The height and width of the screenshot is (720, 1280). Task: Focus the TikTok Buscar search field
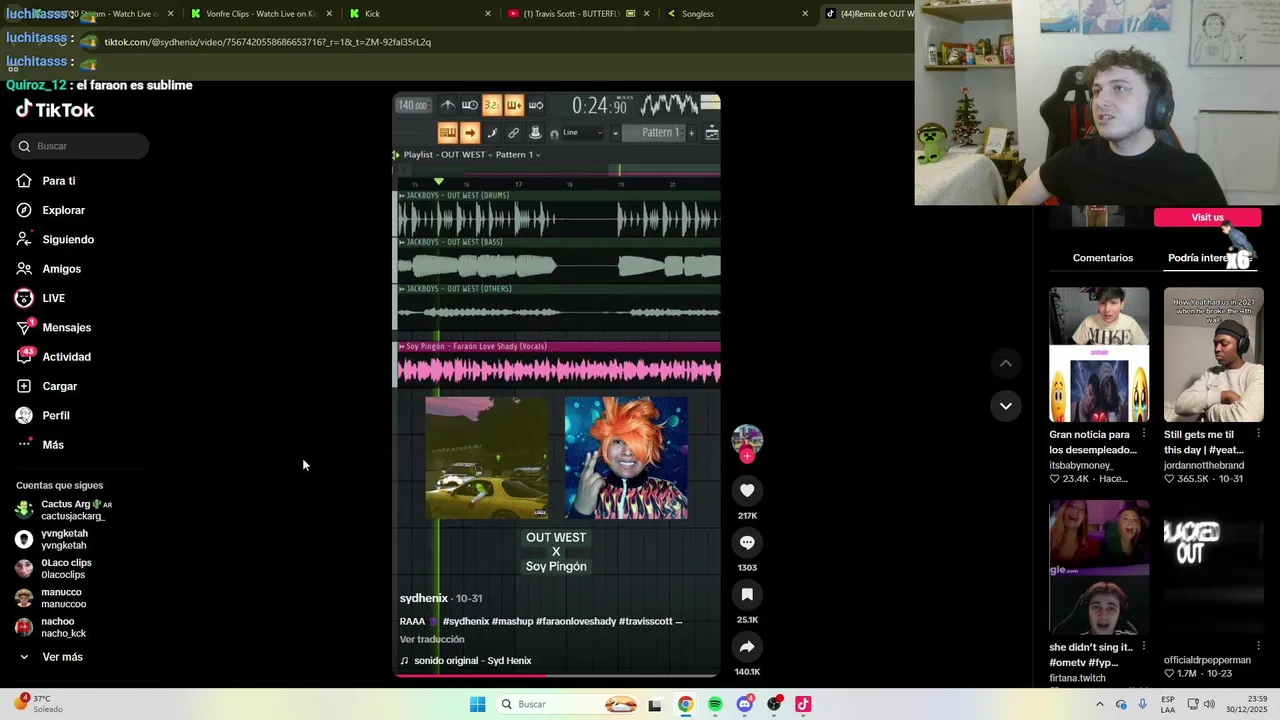(81, 146)
